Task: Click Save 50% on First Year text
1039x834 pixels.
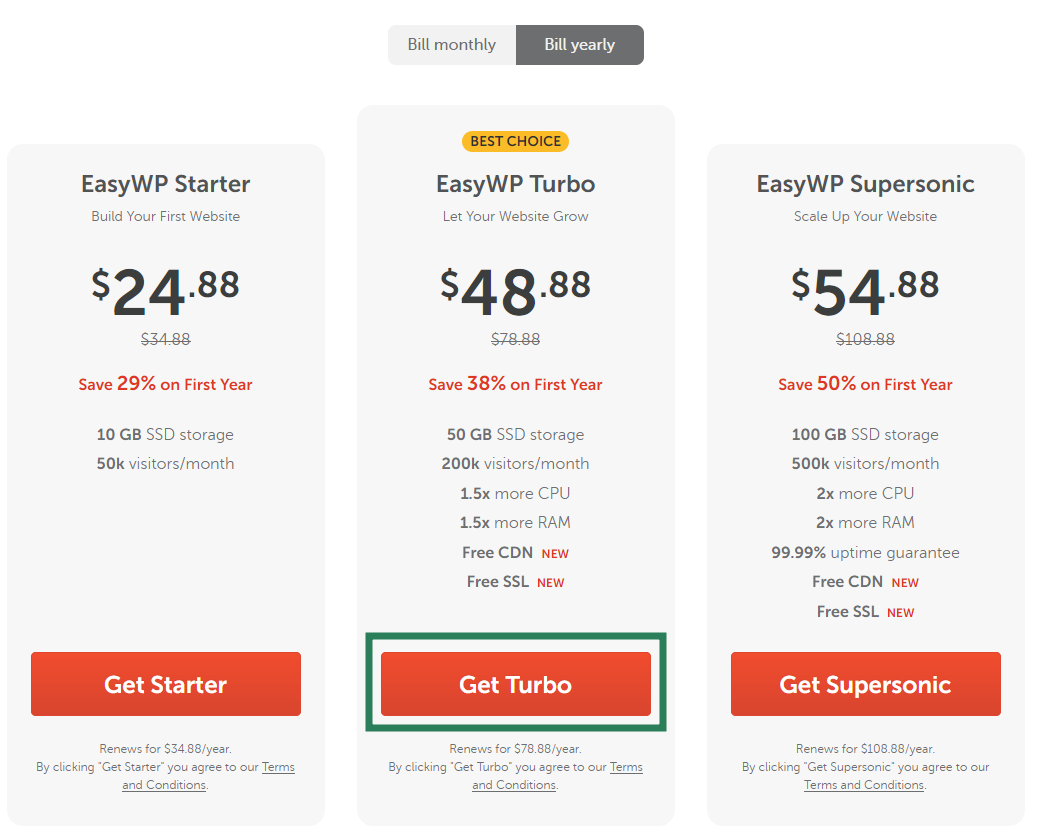Action: click(865, 384)
